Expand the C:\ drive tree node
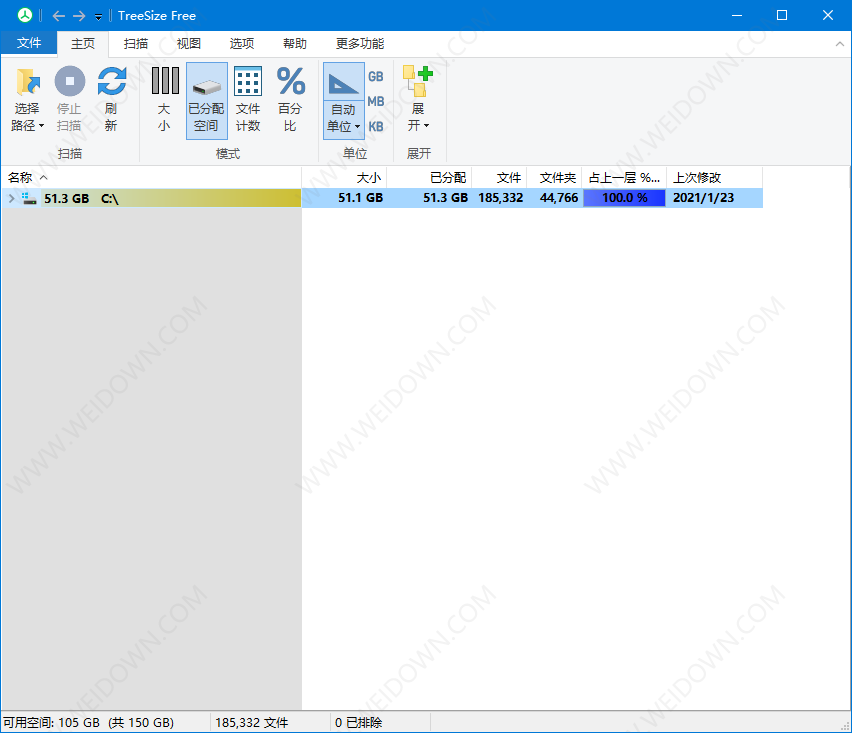This screenshot has height=733, width=852. (11, 198)
